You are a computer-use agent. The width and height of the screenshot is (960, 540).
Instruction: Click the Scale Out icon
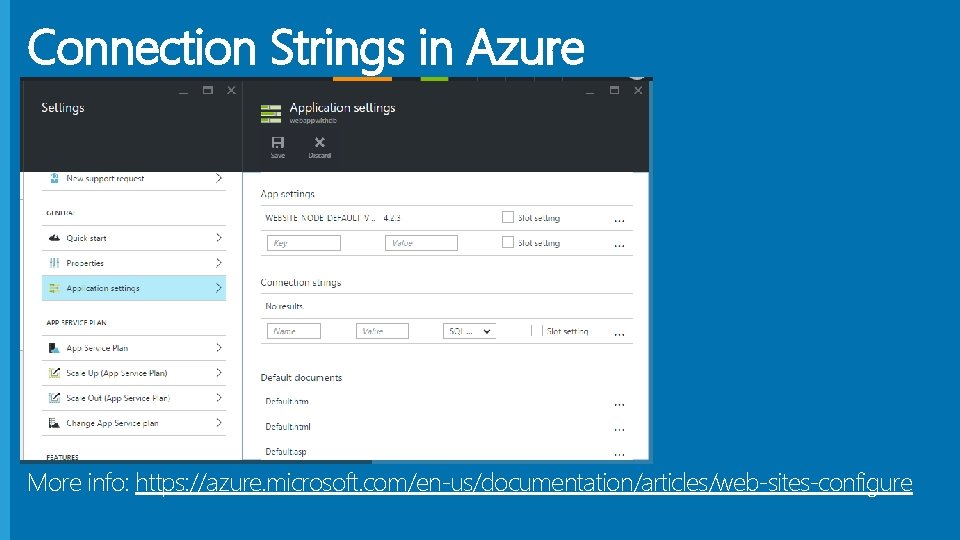tap(54, 397)
